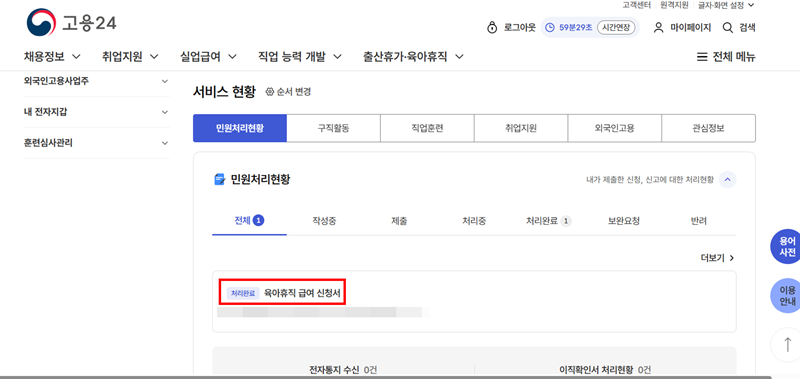Select the 직업훈련 tab

427,128
